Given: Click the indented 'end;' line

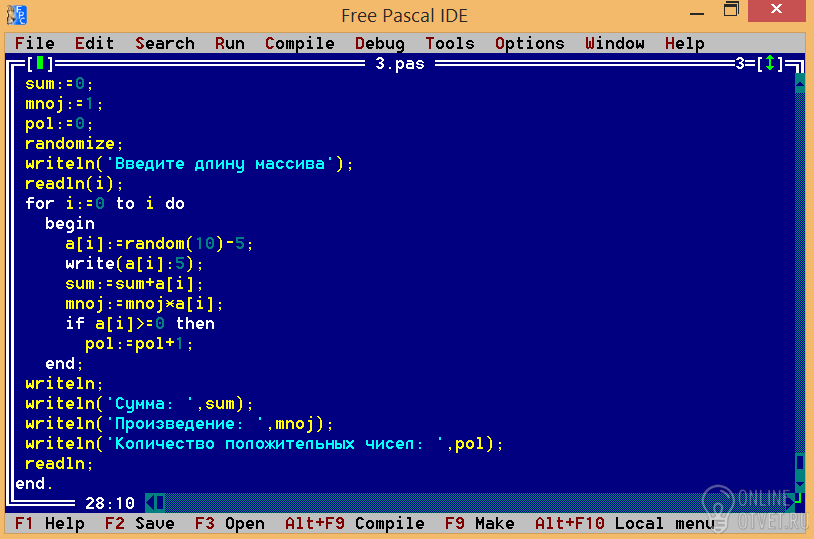Looking at the screenshot, I should (64, 363).
